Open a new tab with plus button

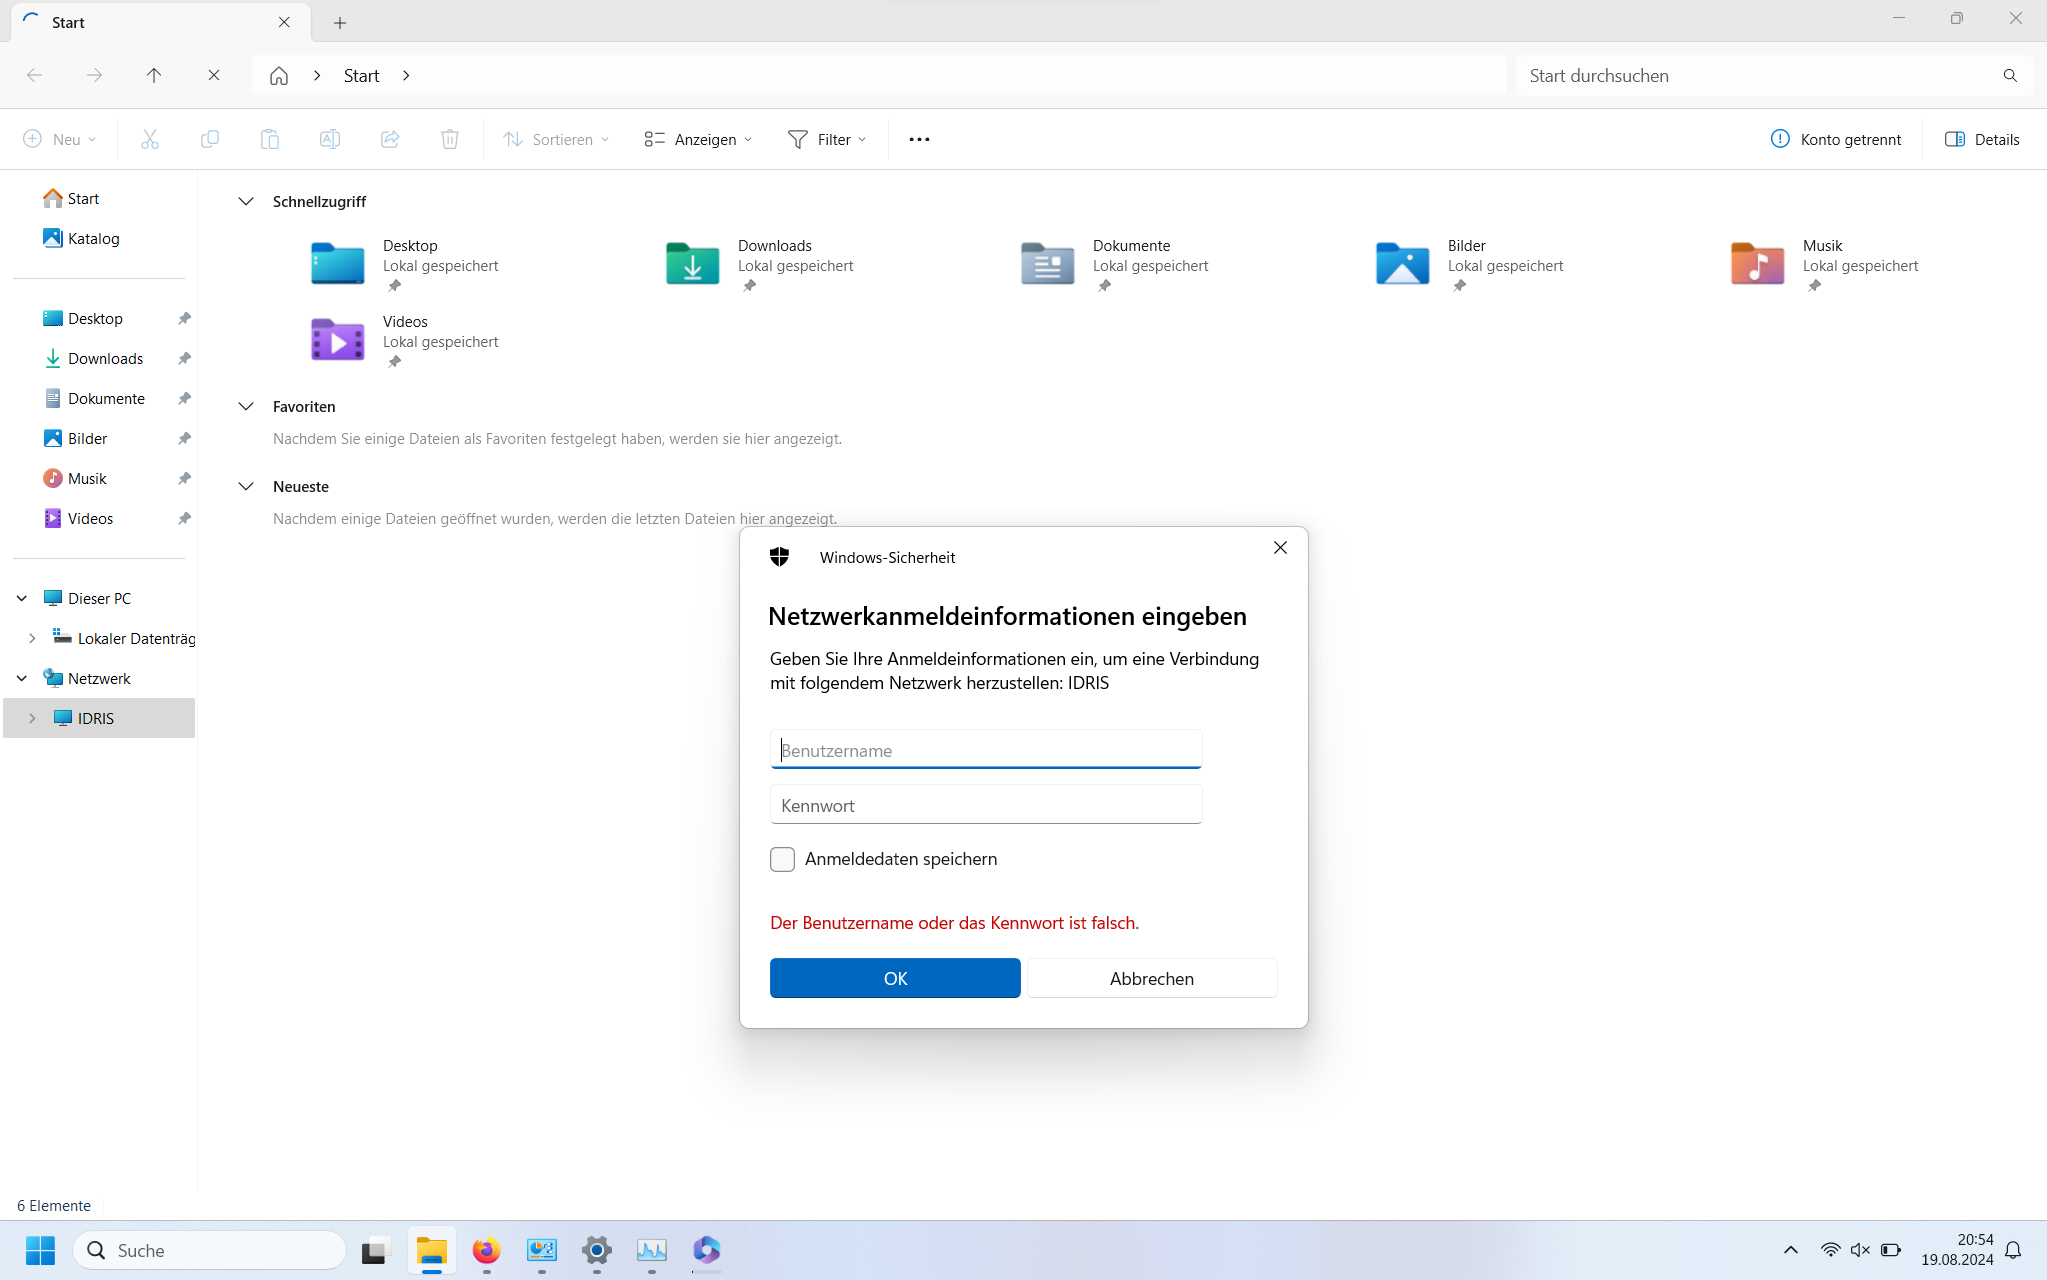coord(340,23)
